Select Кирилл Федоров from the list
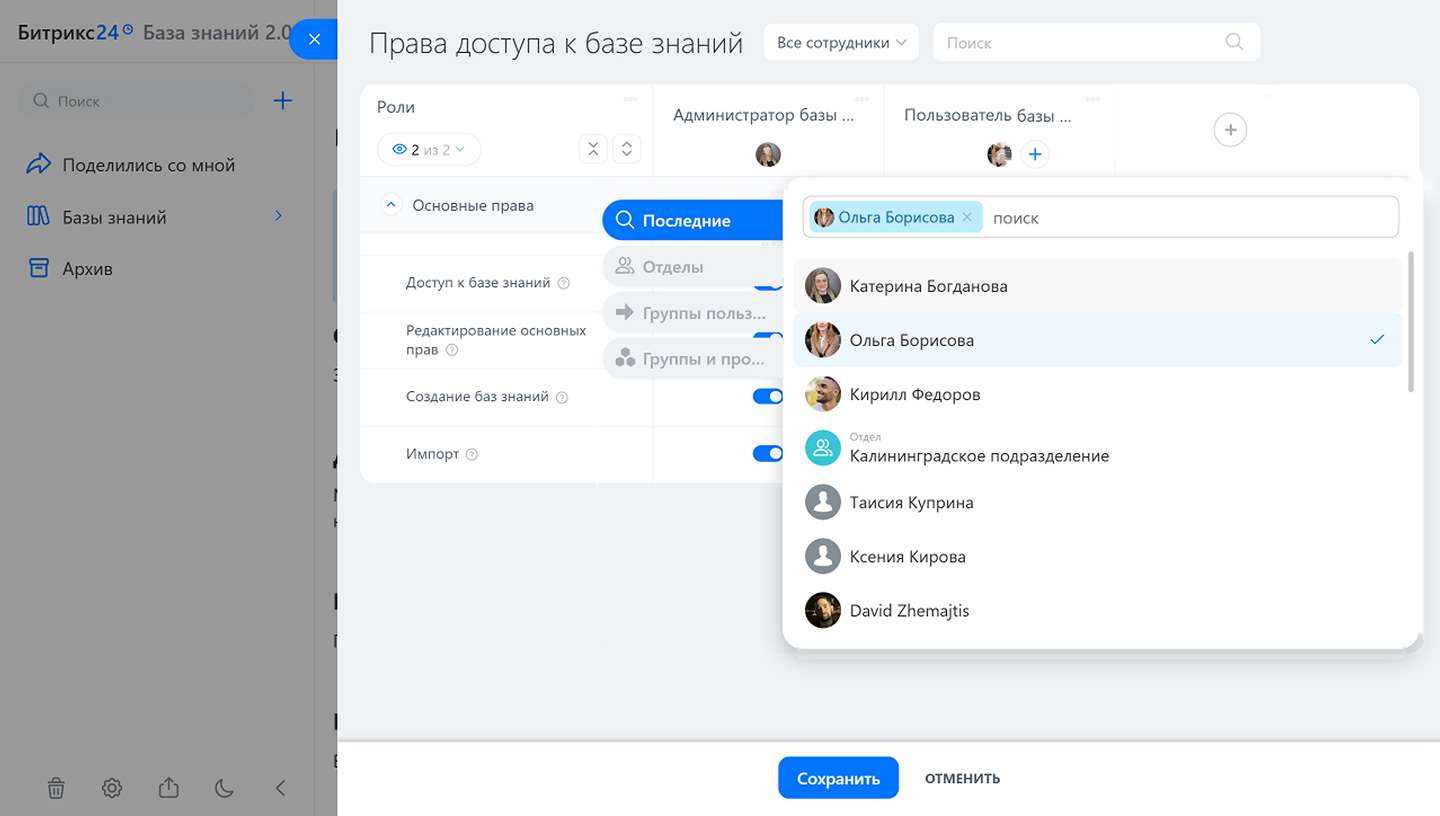Viewport: 1440px width, 816px height. tap(1098, 394)
